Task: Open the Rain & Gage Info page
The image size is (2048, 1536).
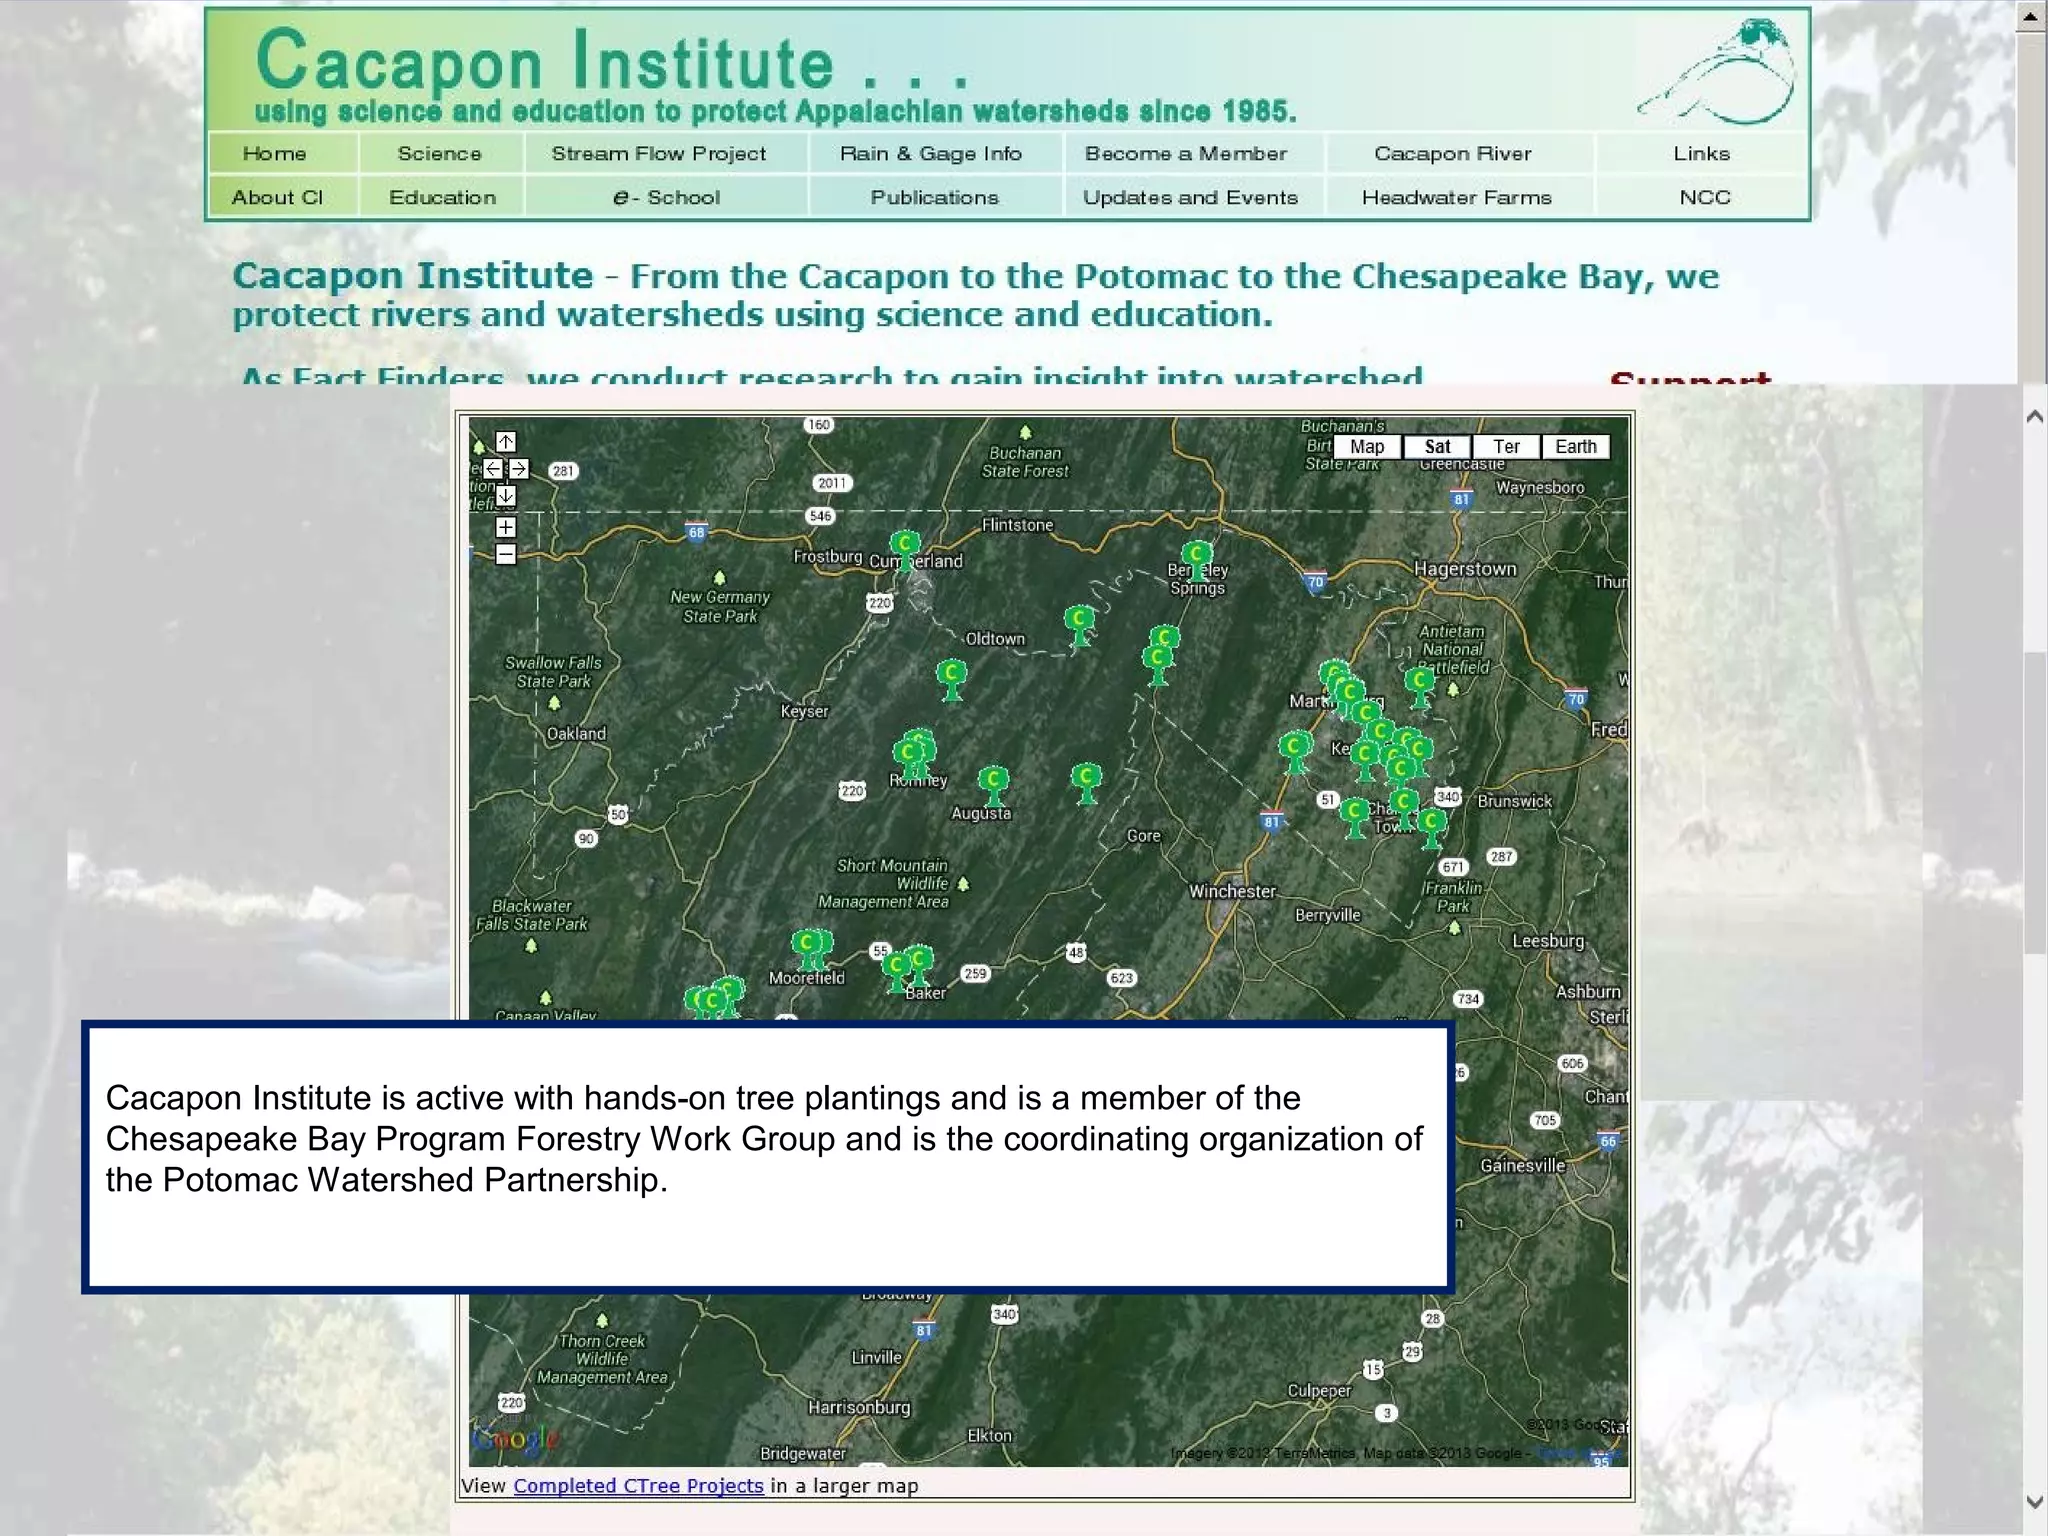Action: [930, 154]
